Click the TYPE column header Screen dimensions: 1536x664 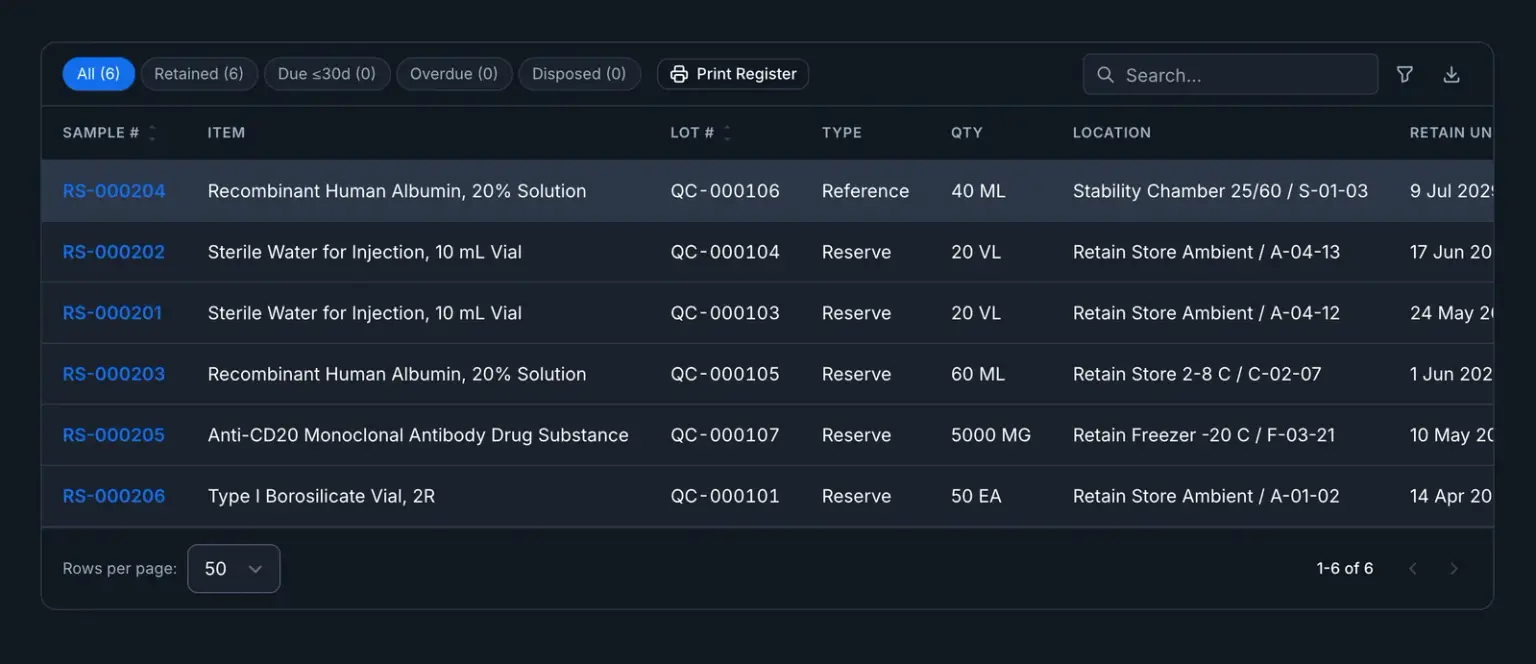(x=842, y=133)
